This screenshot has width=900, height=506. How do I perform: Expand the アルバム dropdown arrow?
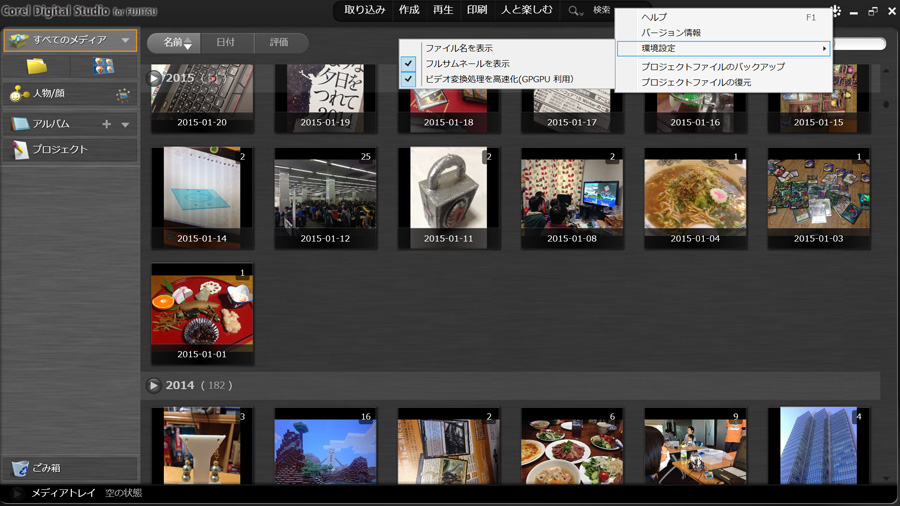126,124
